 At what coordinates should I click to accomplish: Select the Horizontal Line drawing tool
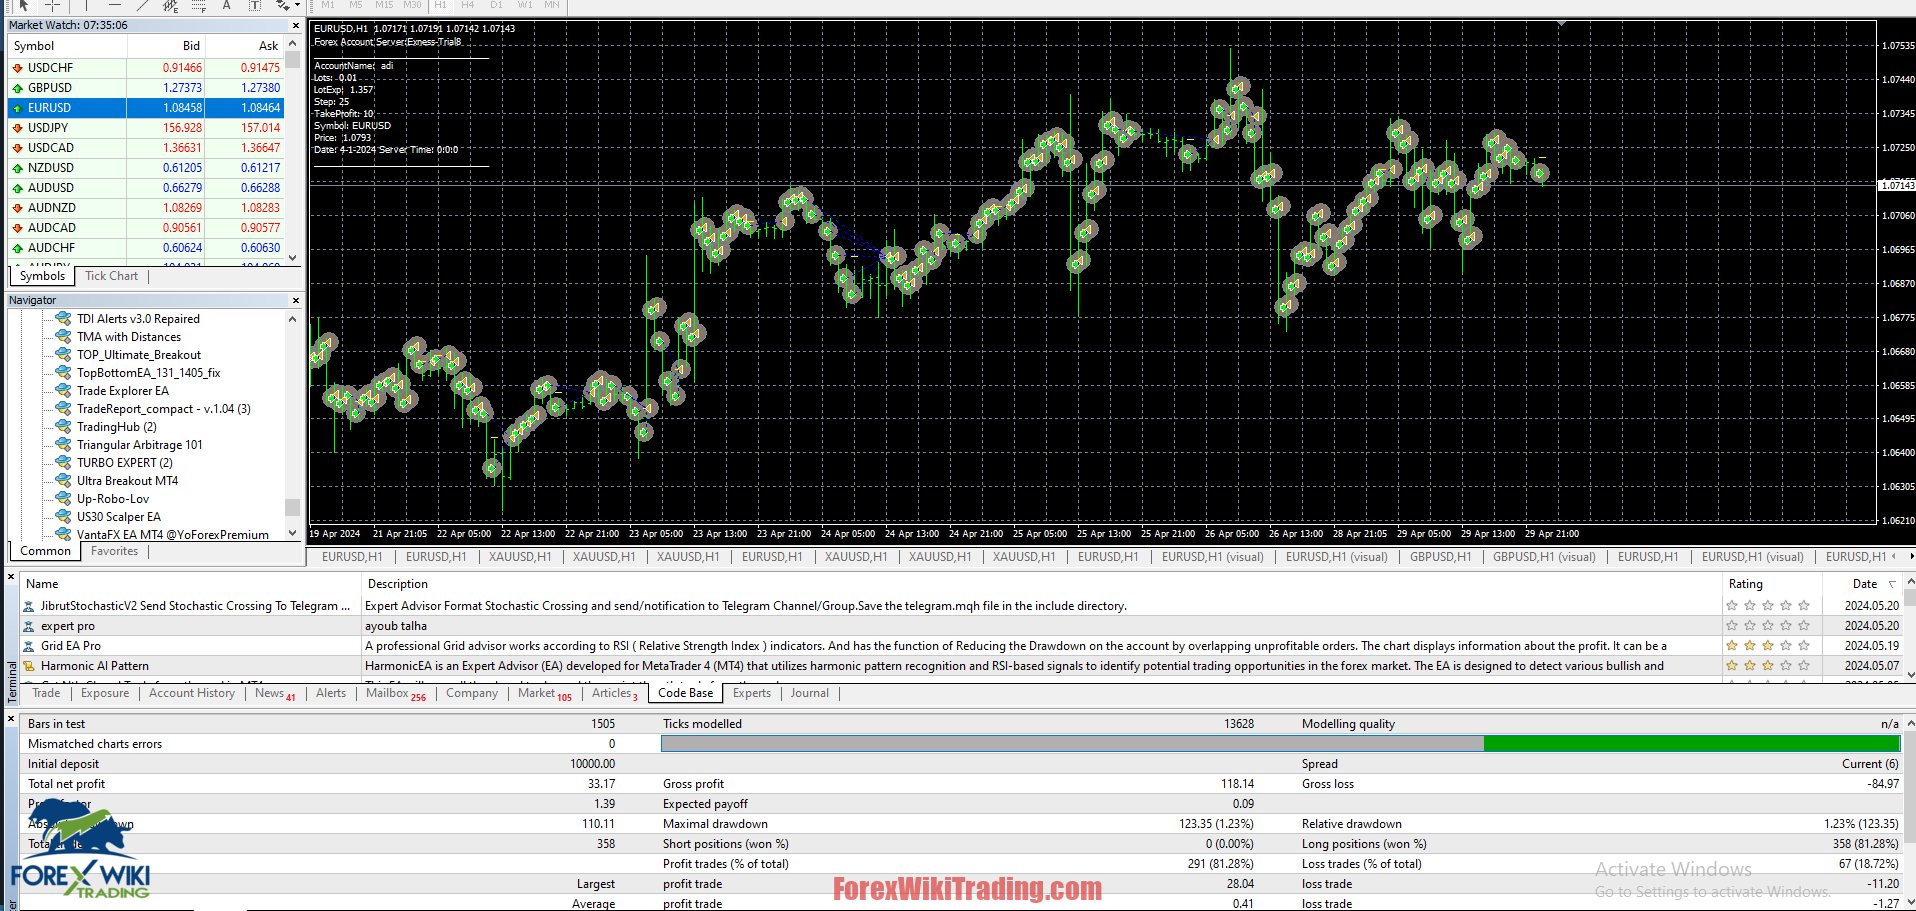point(117,6)
